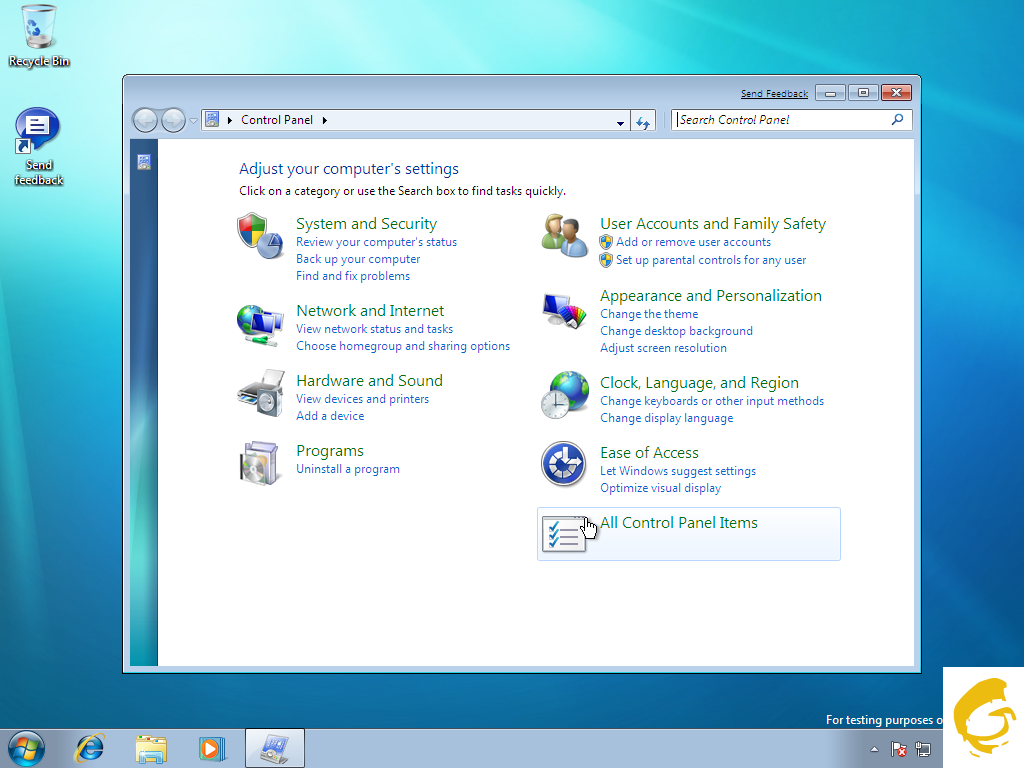Screen dimensions: 1024x768
Task: Expand the arrow after Control Panel breadcrumb
Action: tap(325, 120)
